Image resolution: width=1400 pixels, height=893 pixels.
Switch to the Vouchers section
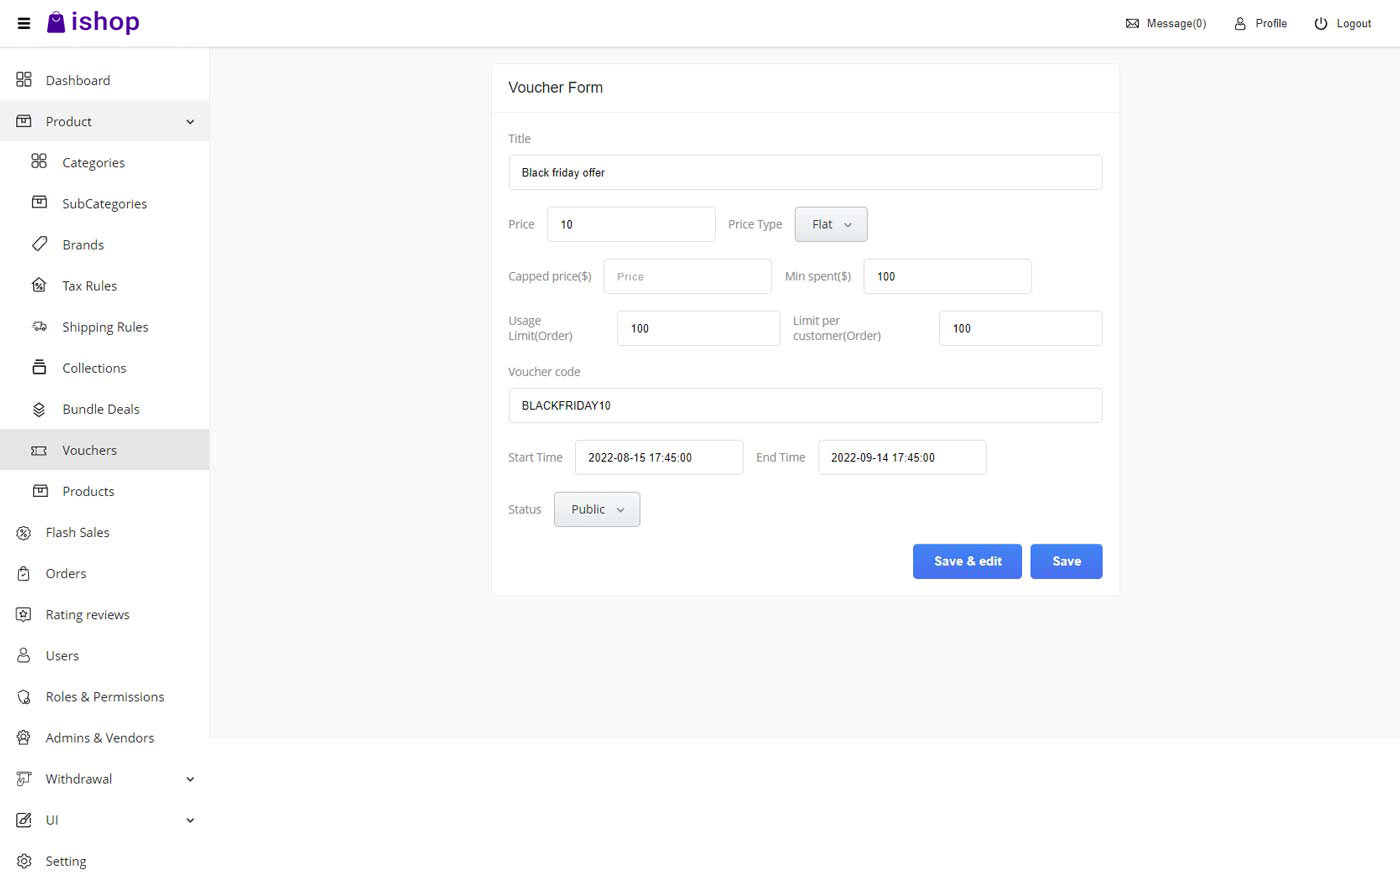pyautogui.click(x=88, y=450)
